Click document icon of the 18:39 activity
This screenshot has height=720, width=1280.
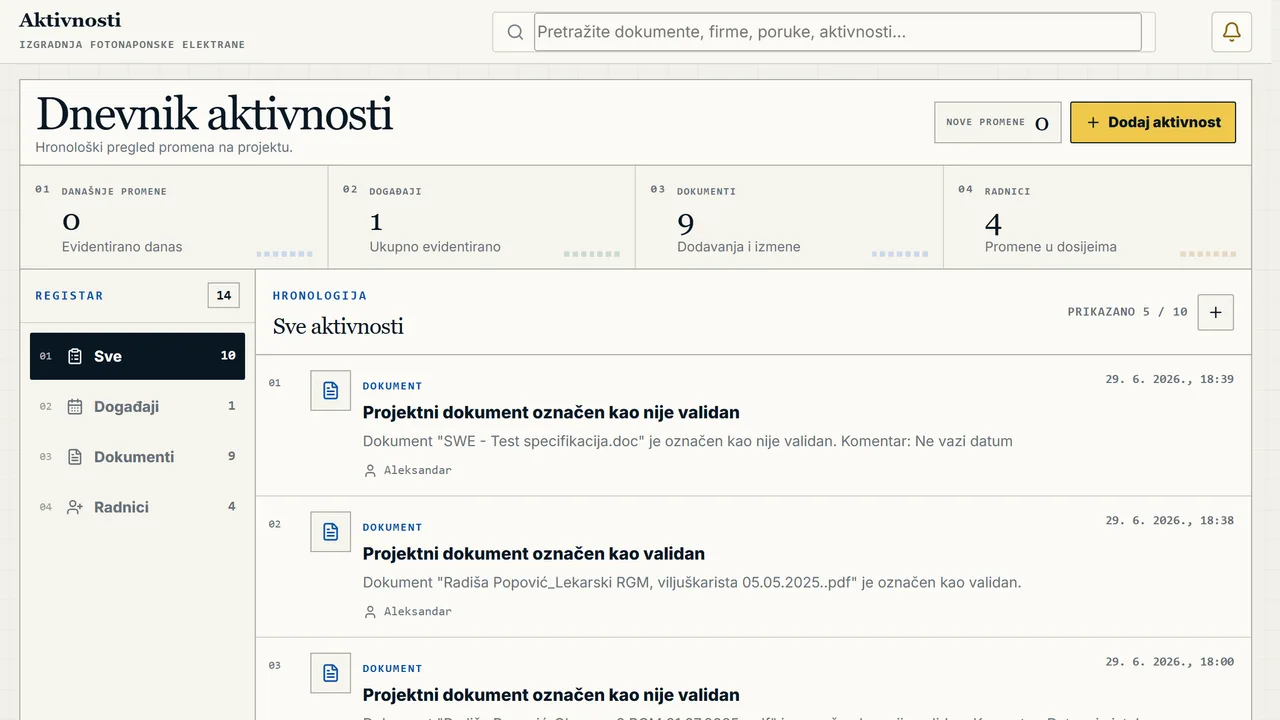point(330,390)
